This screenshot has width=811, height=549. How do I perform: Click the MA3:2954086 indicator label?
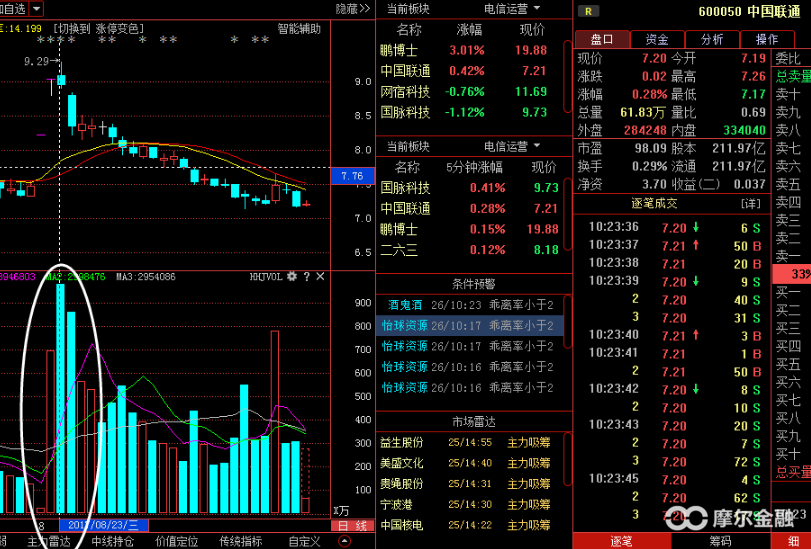pos(145,277)
